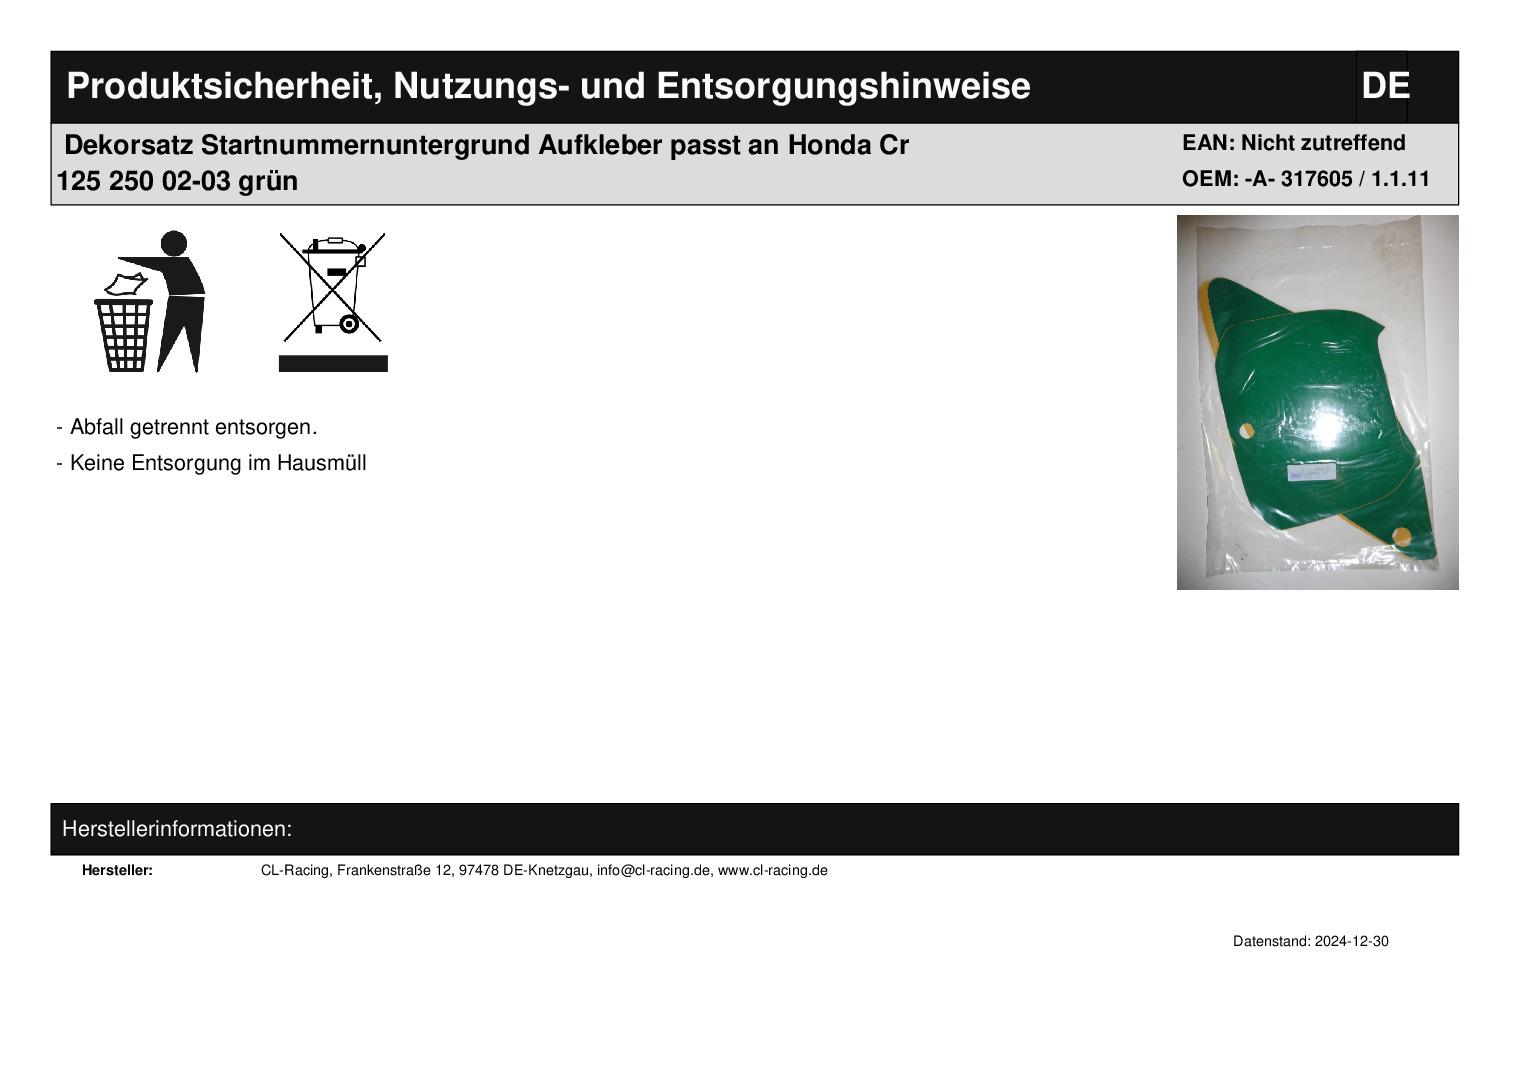Click the crossed-out wheelie bin icon

pos(332,287)
